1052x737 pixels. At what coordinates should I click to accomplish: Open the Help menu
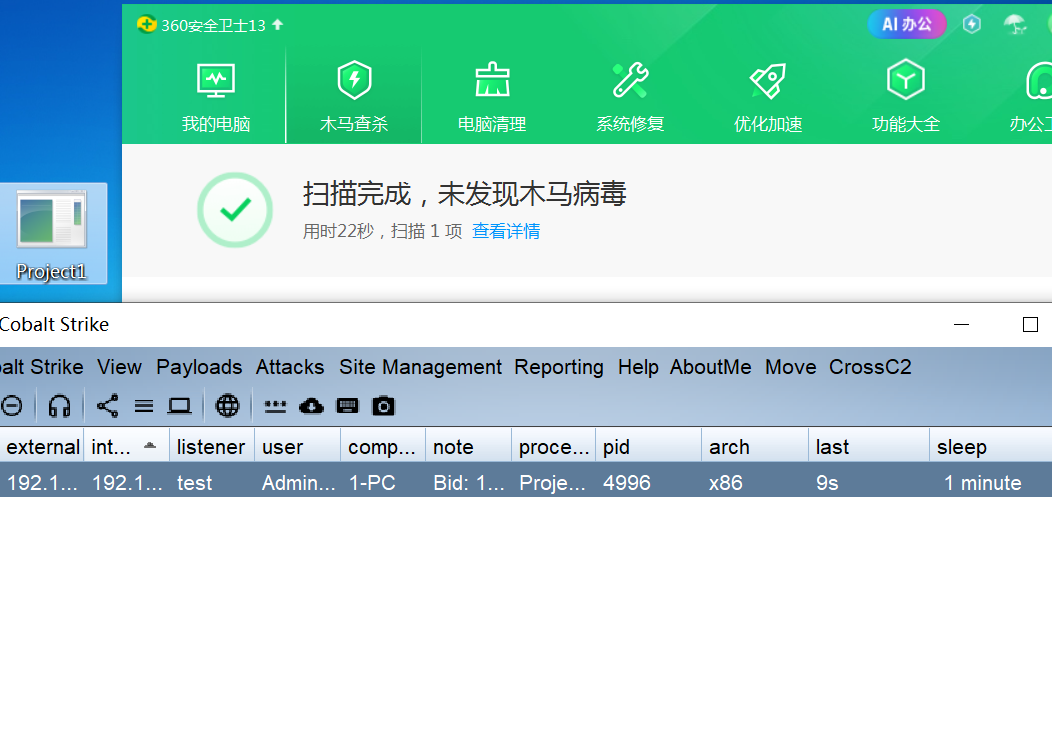[638, 367]
